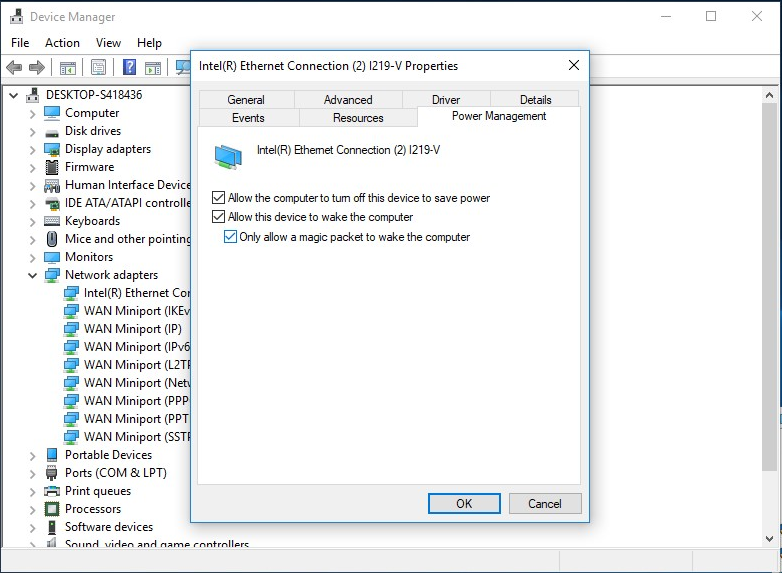Select the Display adapters icon
Viewport: 782px width, 573px height.
pos(52,149)
